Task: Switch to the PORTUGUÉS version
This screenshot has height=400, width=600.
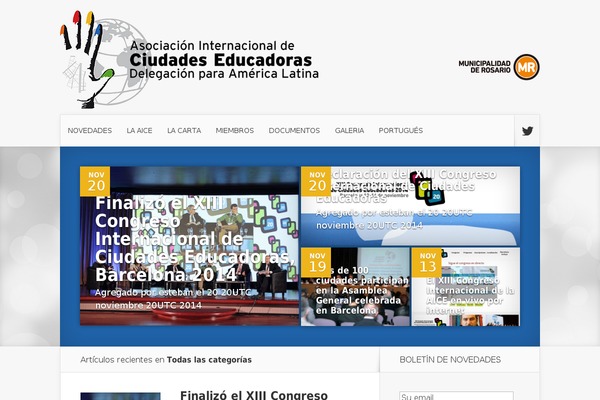Action: [x=401, y=131]
